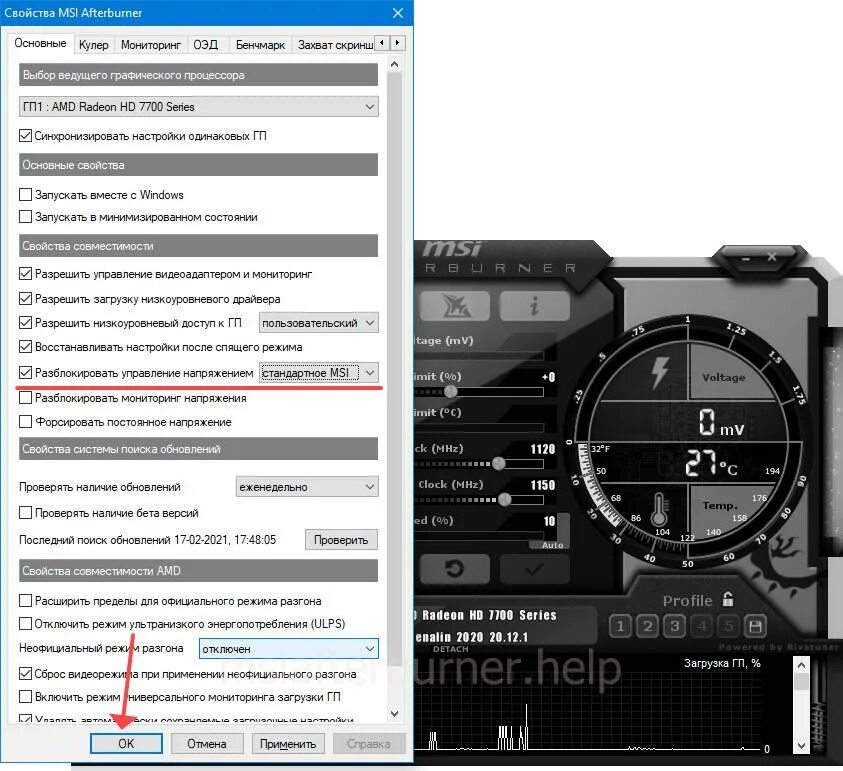Viewport: 843px width, 771px height.
Task: Toggle allow low-level GPU access checkbox
Action: click(25, 322)
